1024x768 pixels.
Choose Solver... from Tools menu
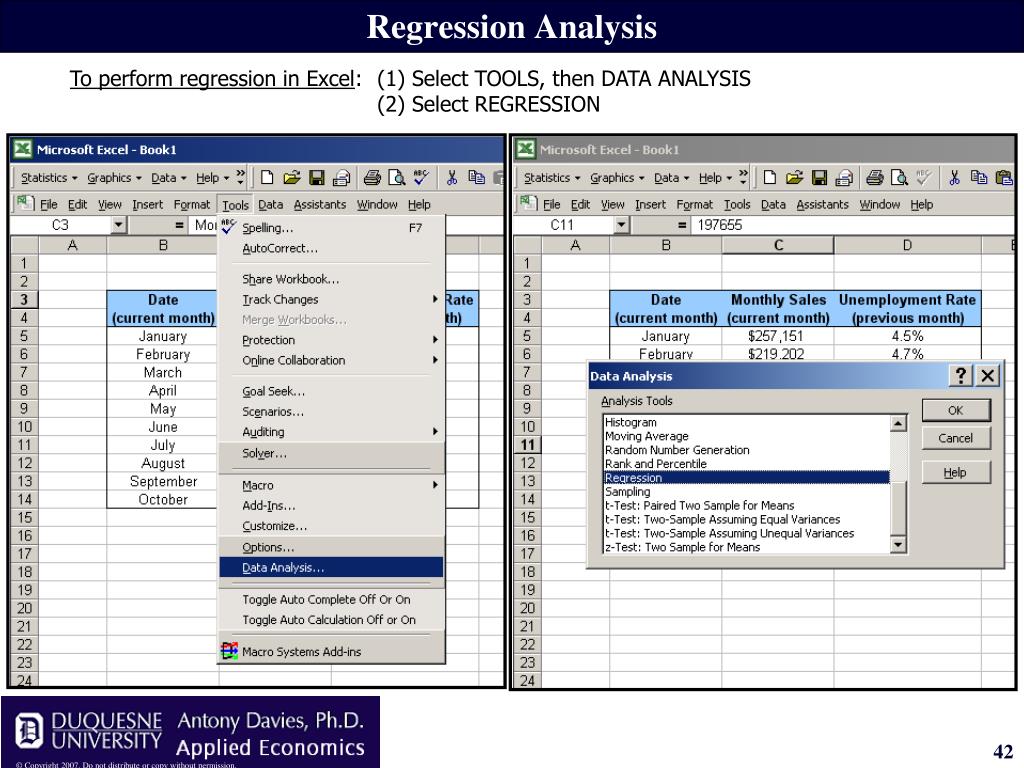331,453
